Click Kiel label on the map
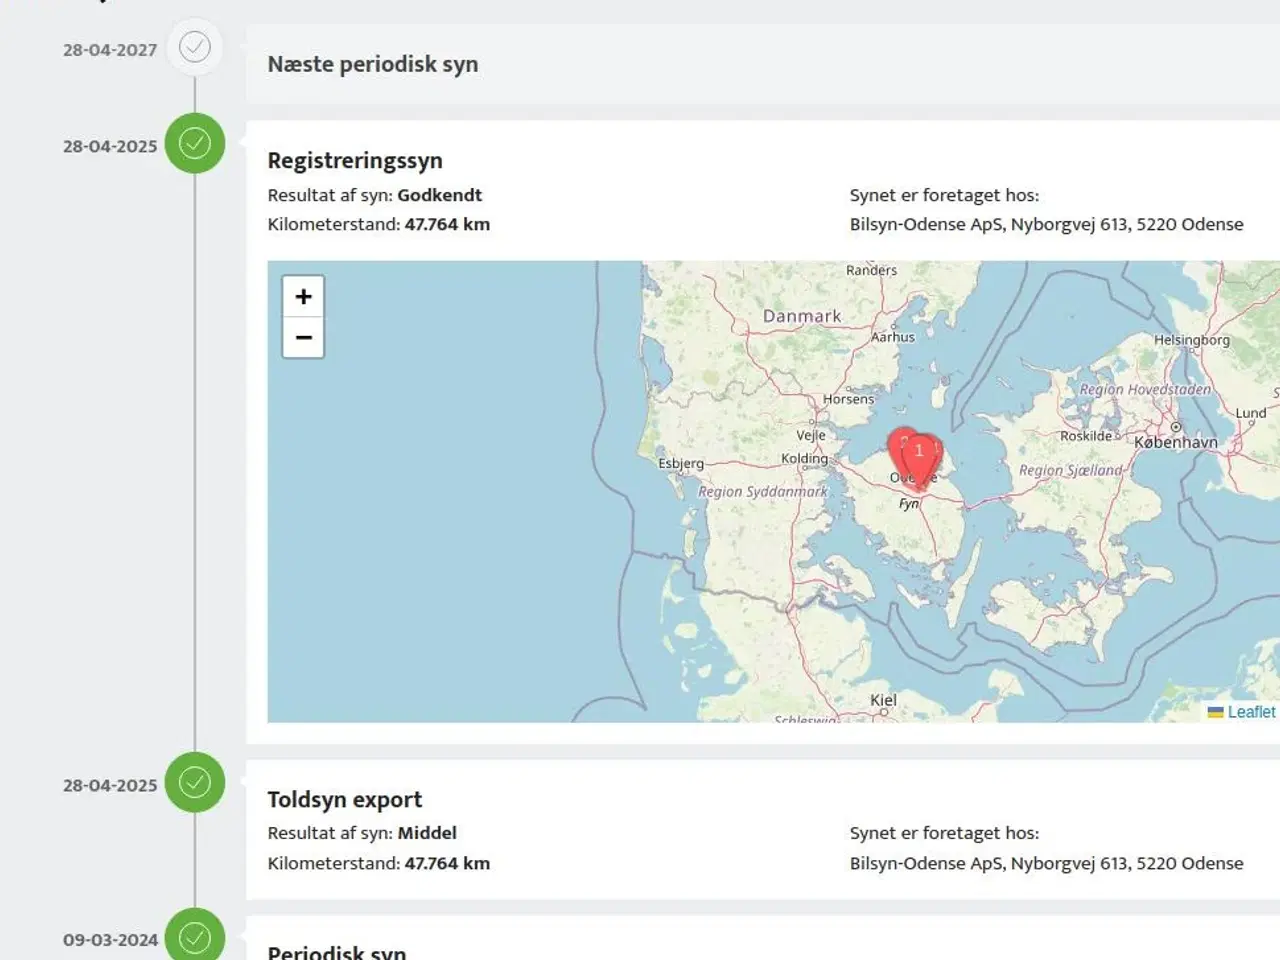The height and width of the screenshot is (960, 1280). point(883,700)
